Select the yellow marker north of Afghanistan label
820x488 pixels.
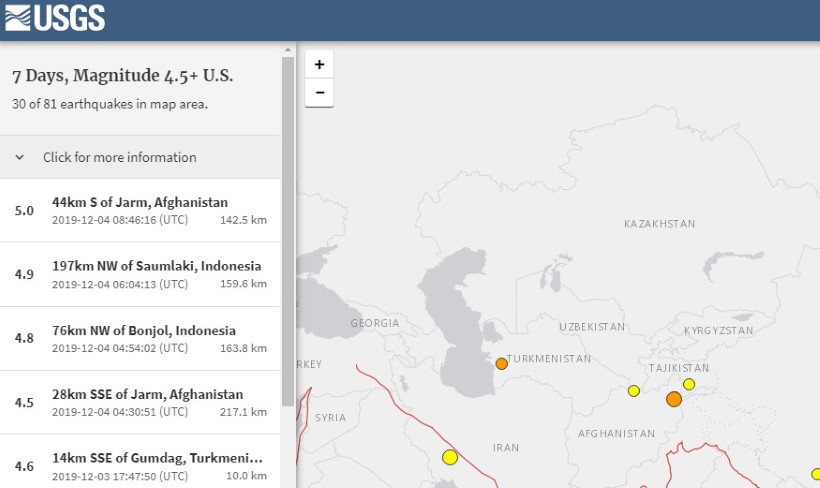(633, 391)
